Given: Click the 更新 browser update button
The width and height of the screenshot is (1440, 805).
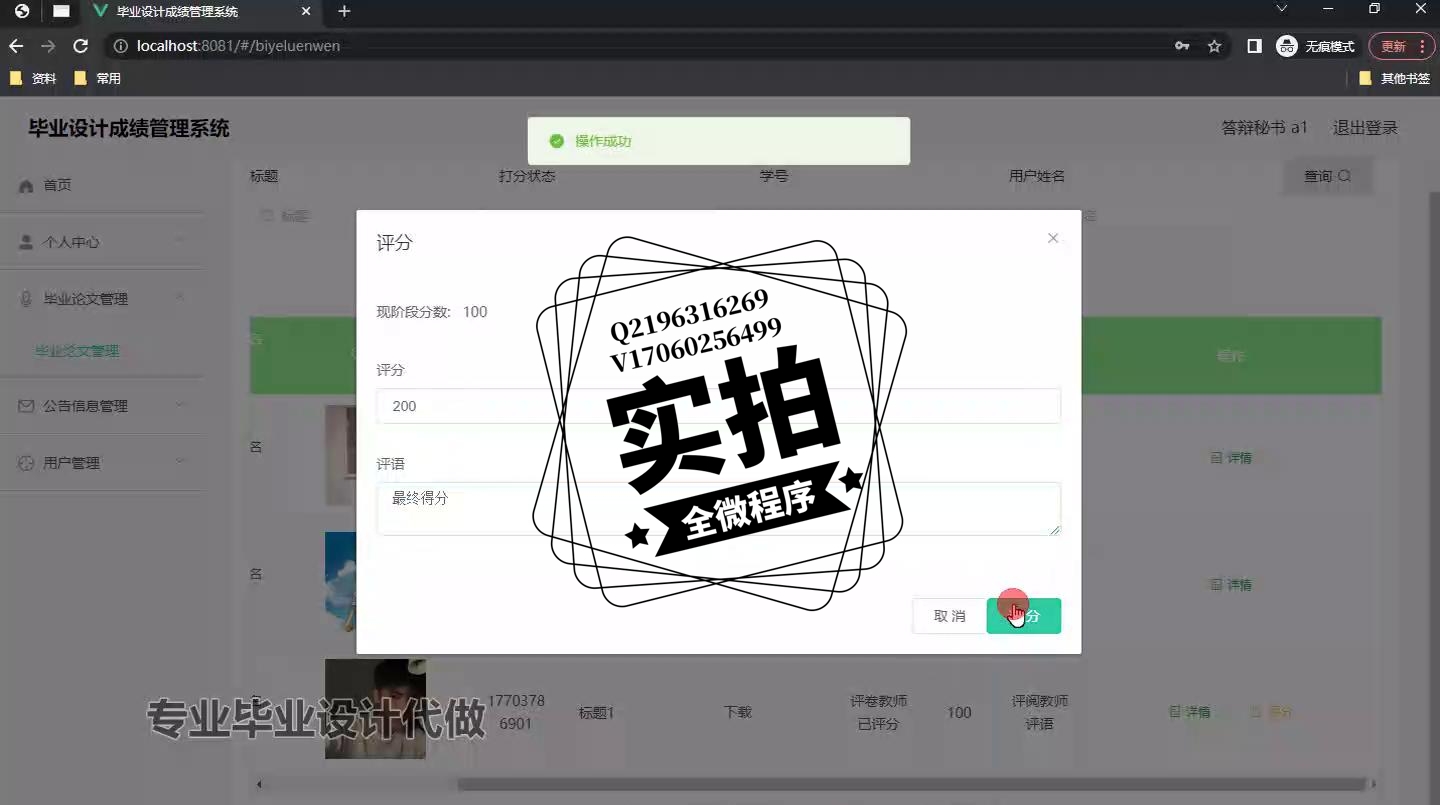Looking at the screenshot, I should 1393,46.
